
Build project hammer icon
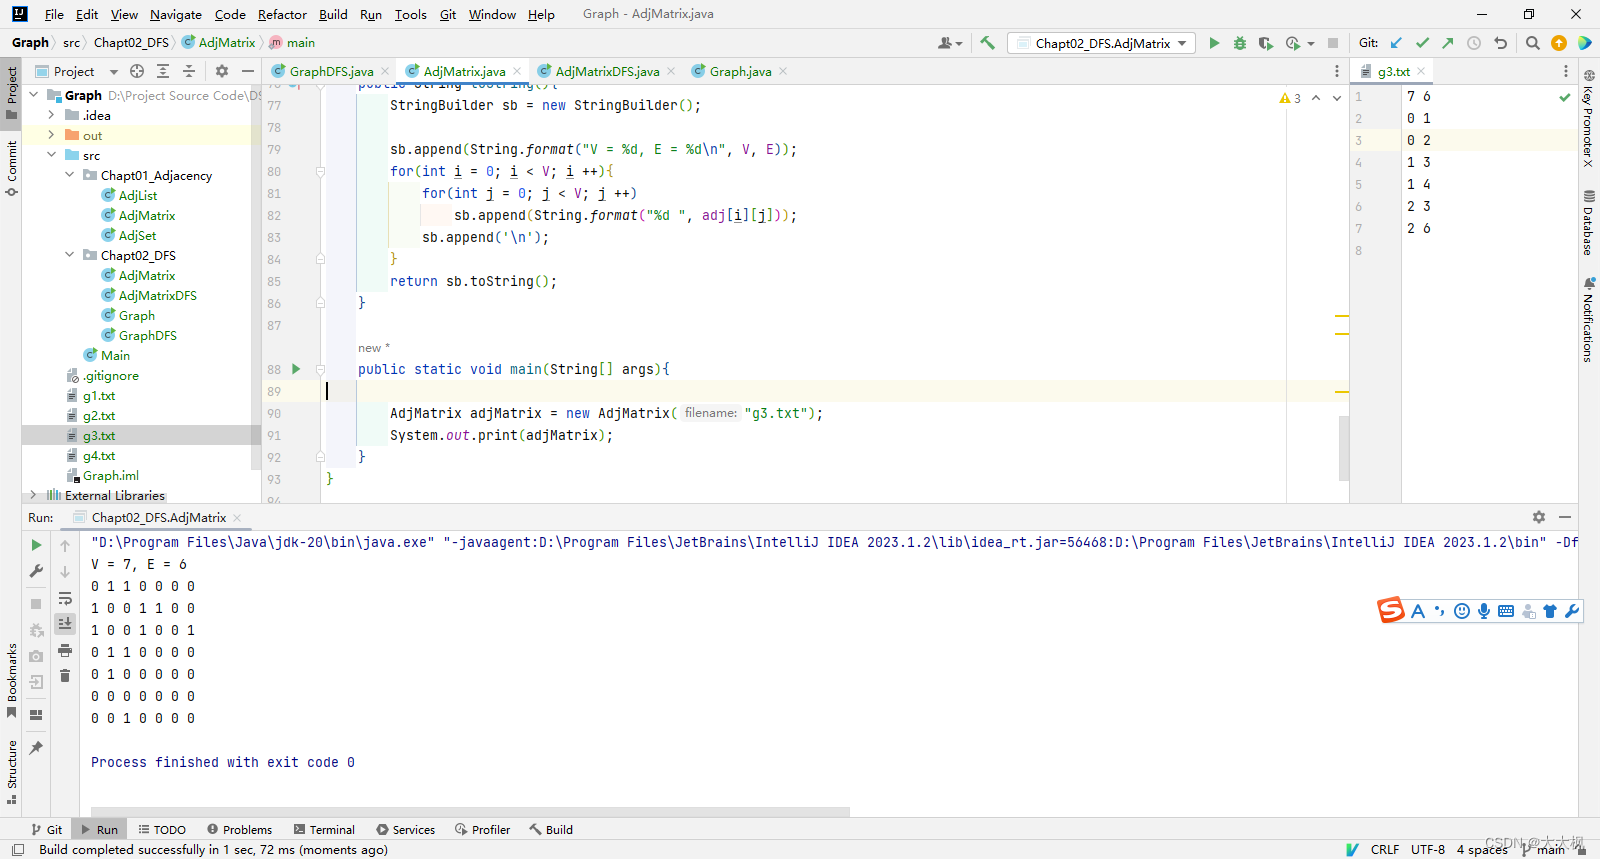[988, 43]
